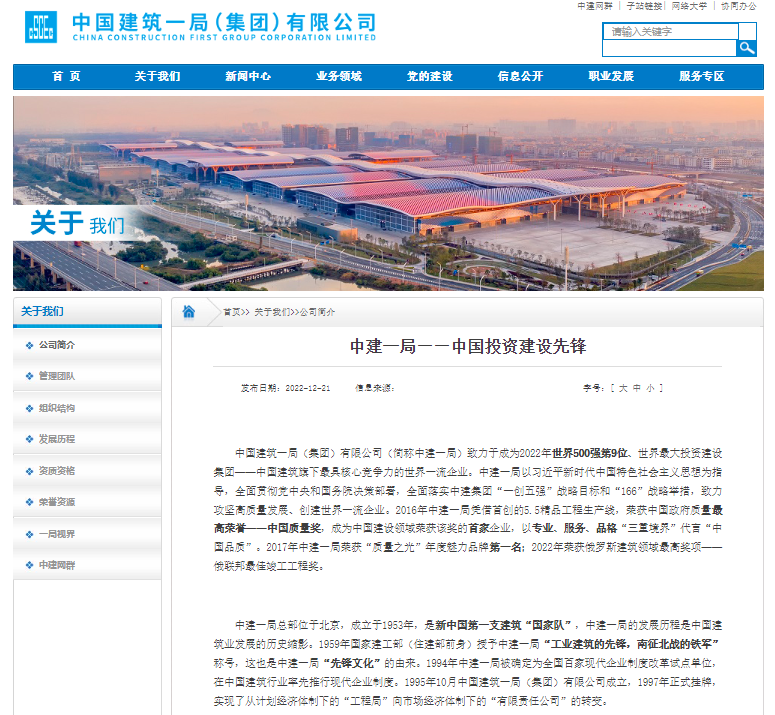Open the 协同办公 top link
The image size is (775, 715).
(x=738, y=6)
